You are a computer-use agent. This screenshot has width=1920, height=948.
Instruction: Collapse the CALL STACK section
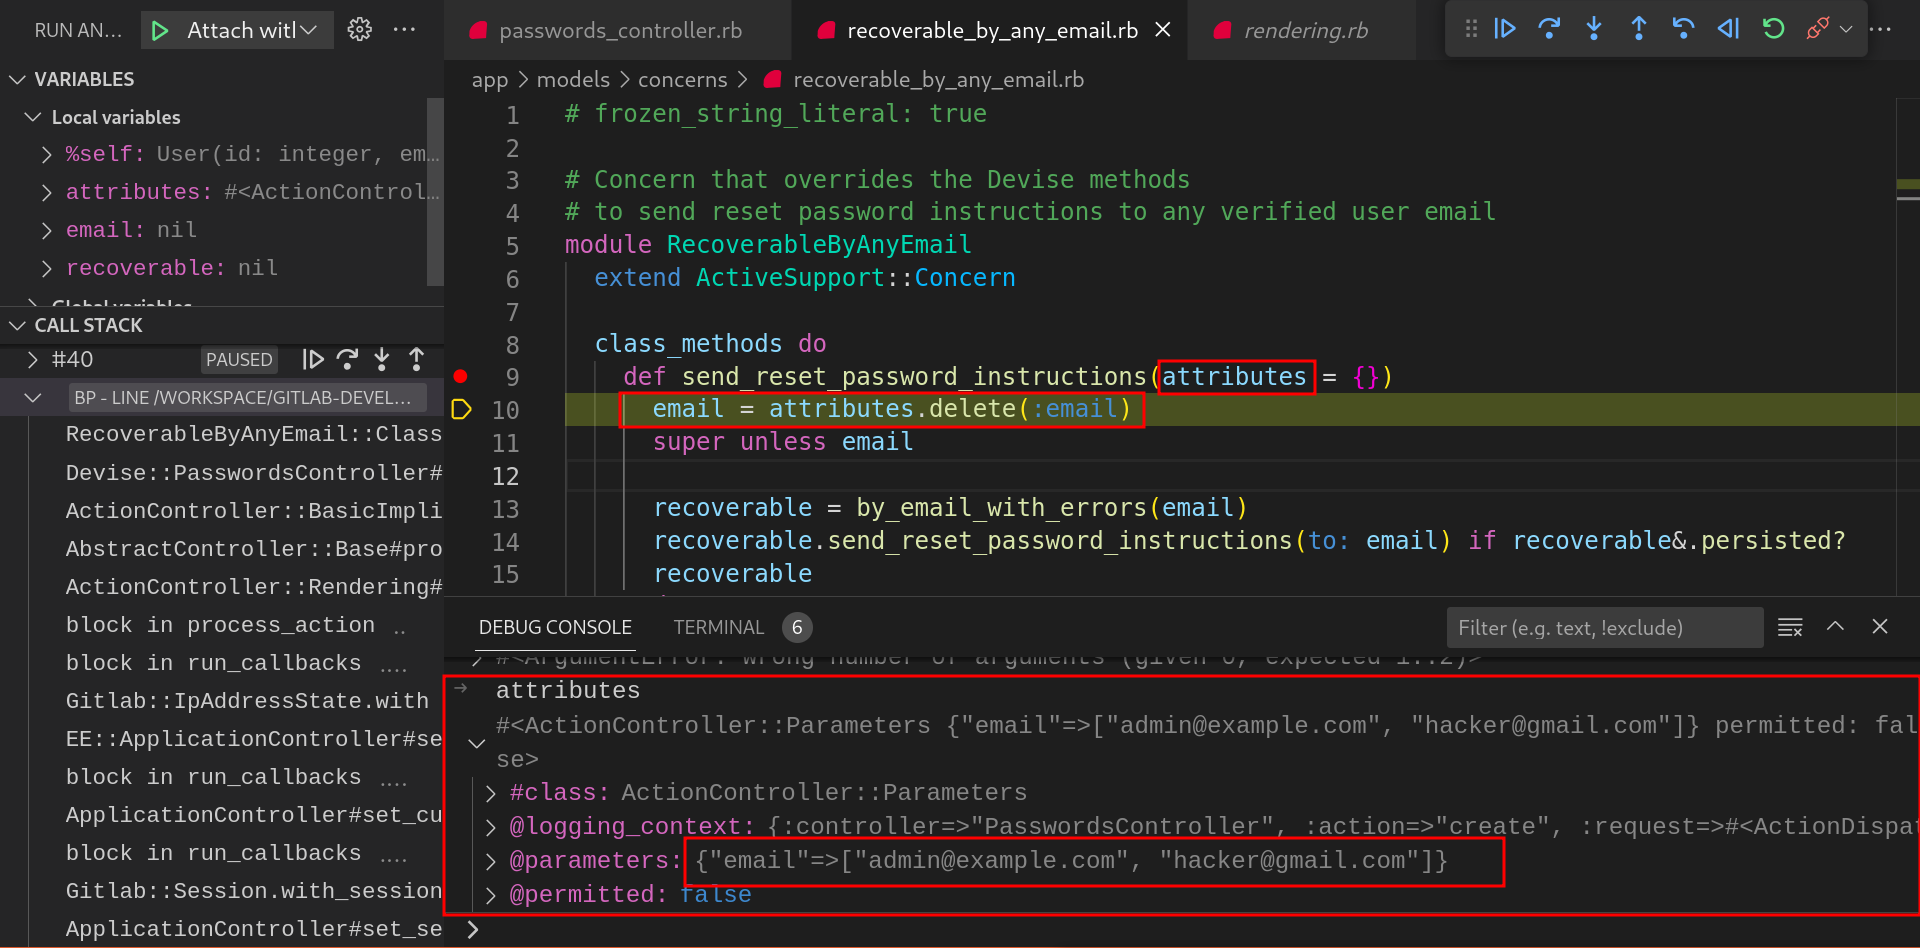[x=17, y=325]
